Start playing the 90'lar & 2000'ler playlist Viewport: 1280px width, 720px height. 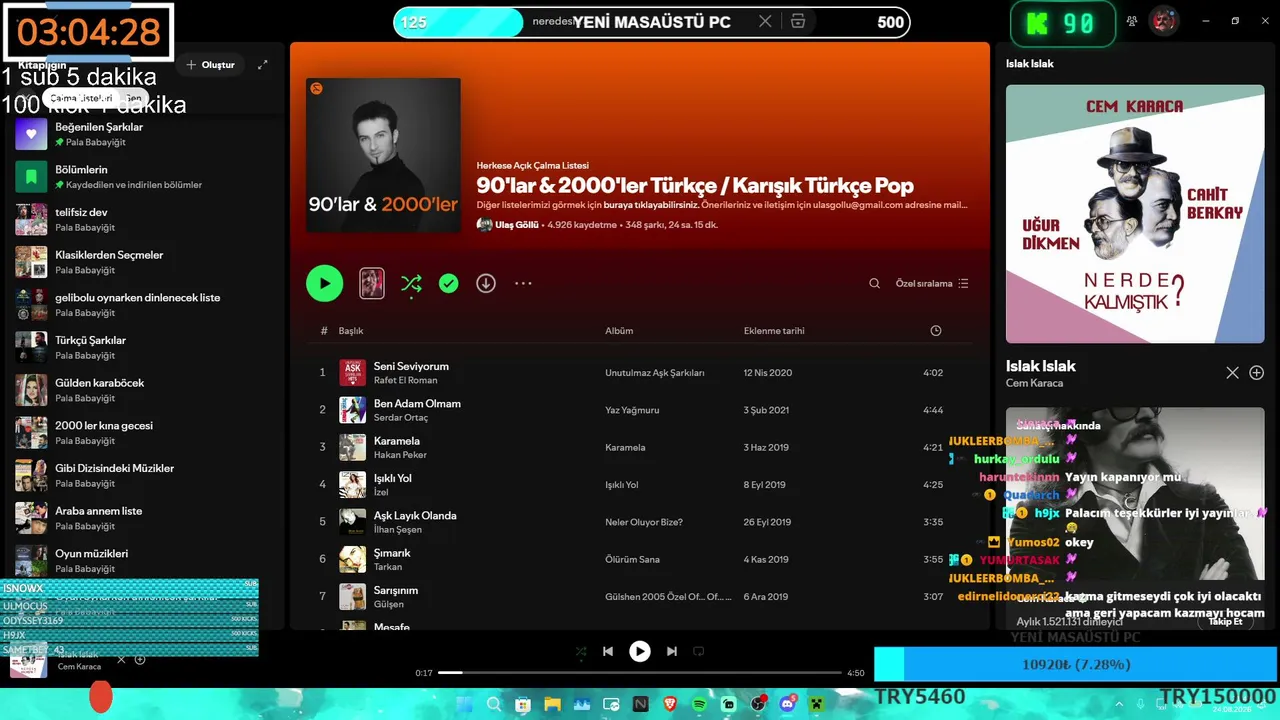coord(324,283)
